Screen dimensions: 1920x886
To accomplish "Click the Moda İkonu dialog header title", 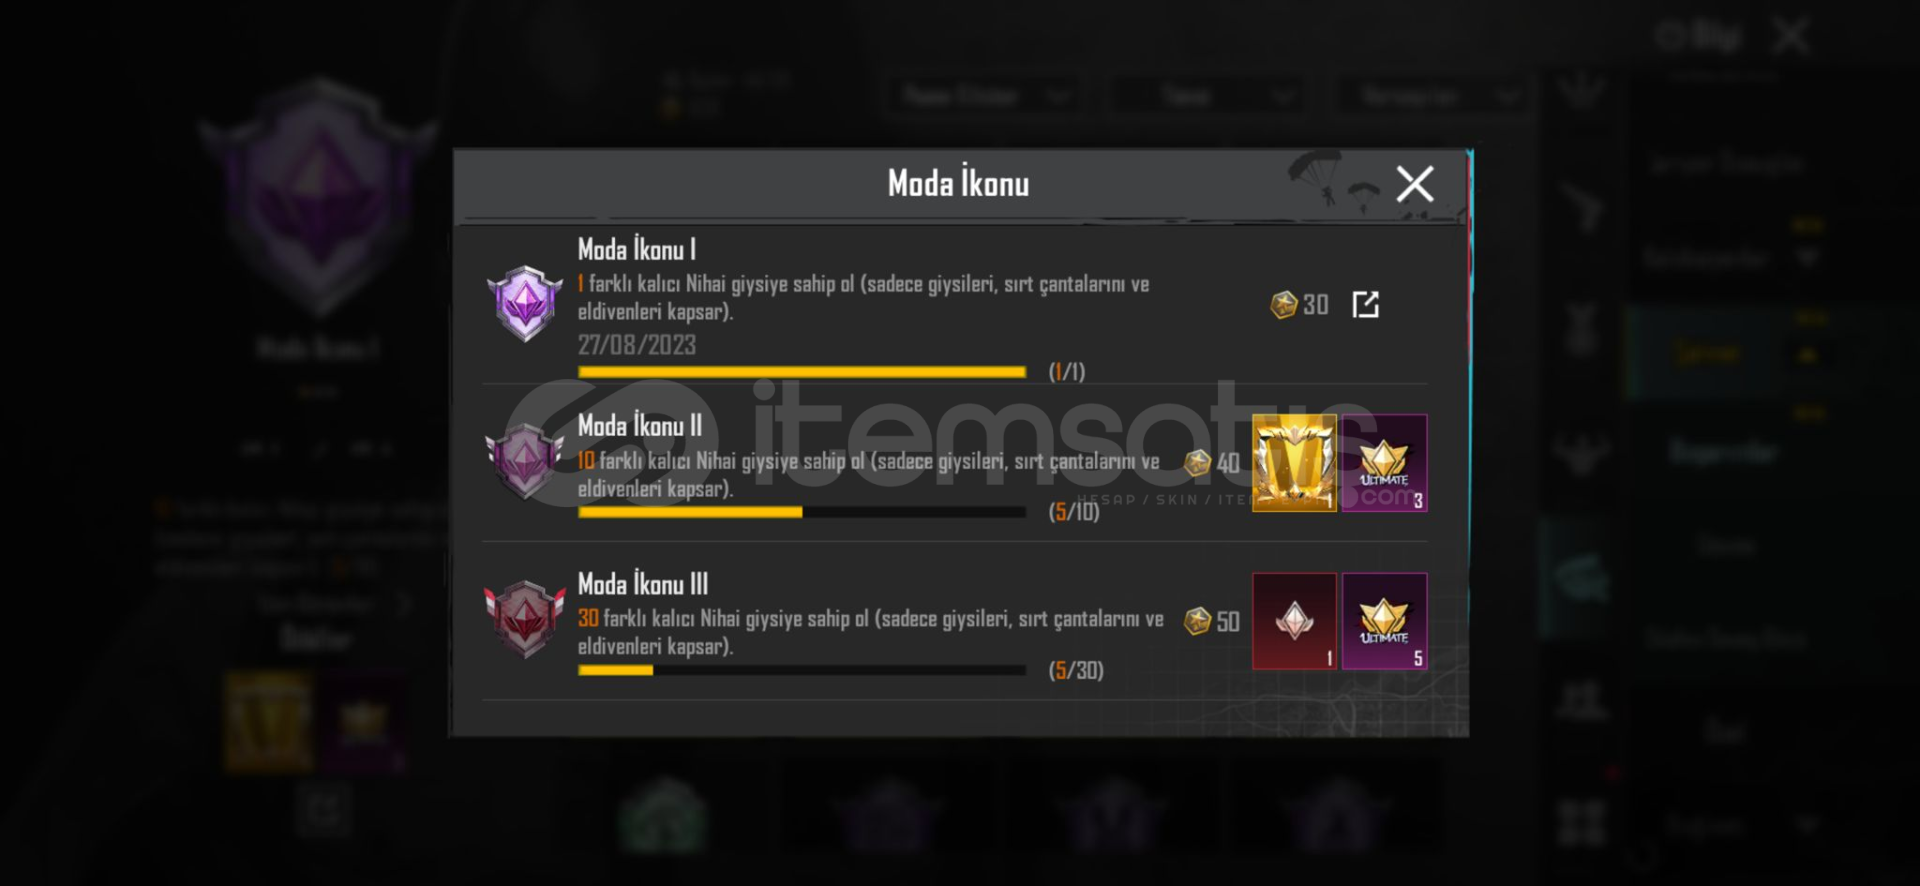I will 958,183.
